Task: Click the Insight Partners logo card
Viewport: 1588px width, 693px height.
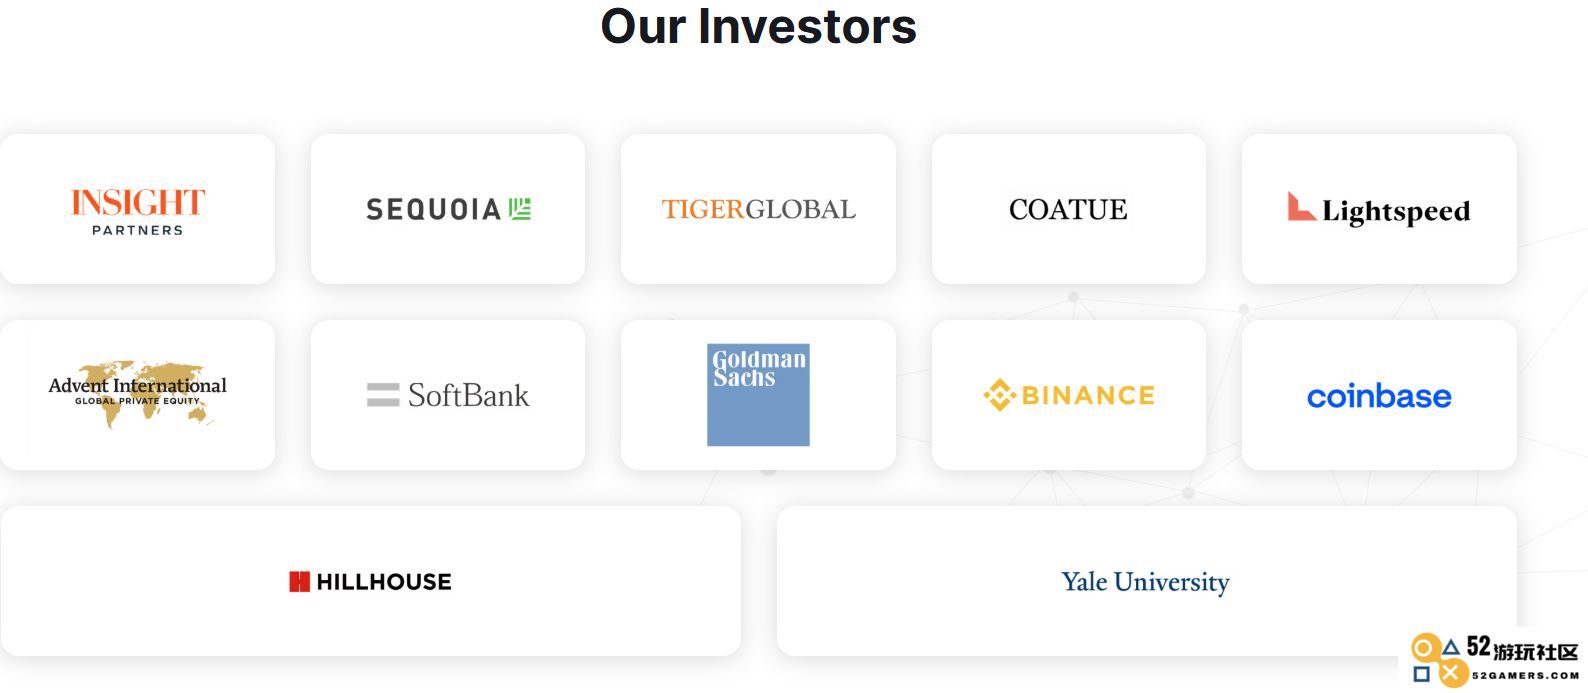Action: point(137,209)
